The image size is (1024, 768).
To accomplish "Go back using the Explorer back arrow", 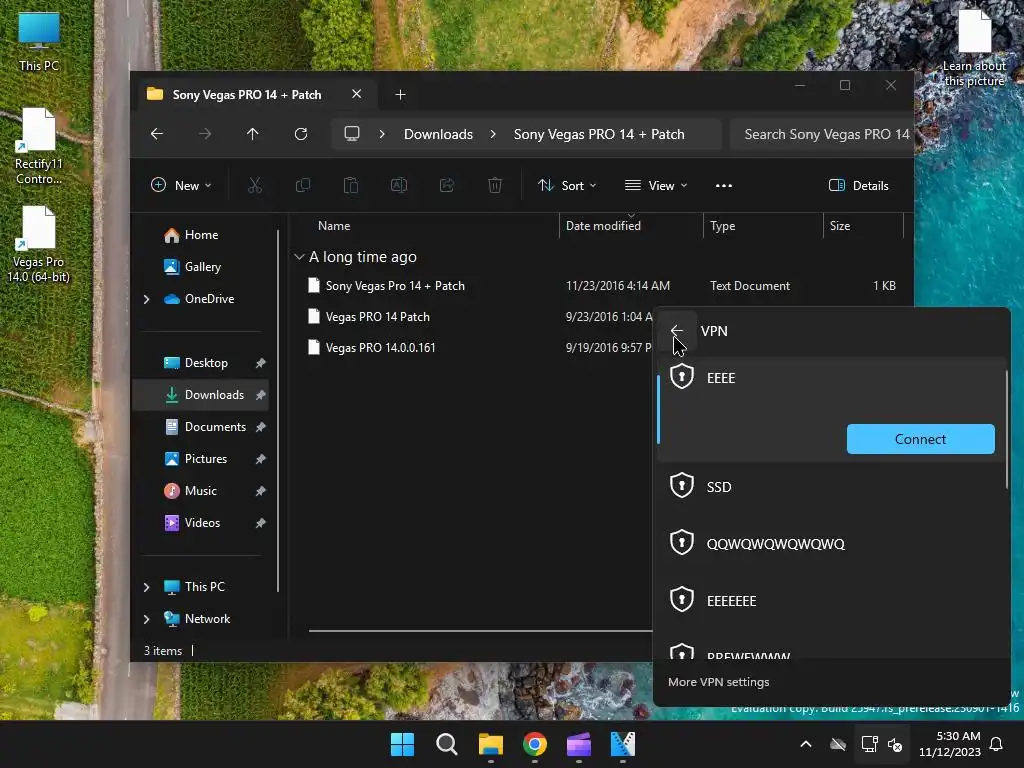I will [157, 134].
